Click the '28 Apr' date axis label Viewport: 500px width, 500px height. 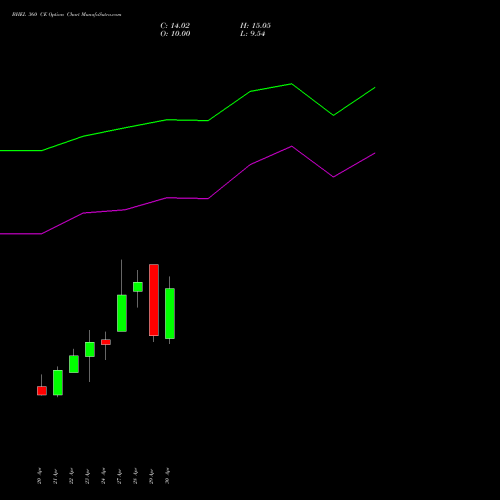pos(135,476)
